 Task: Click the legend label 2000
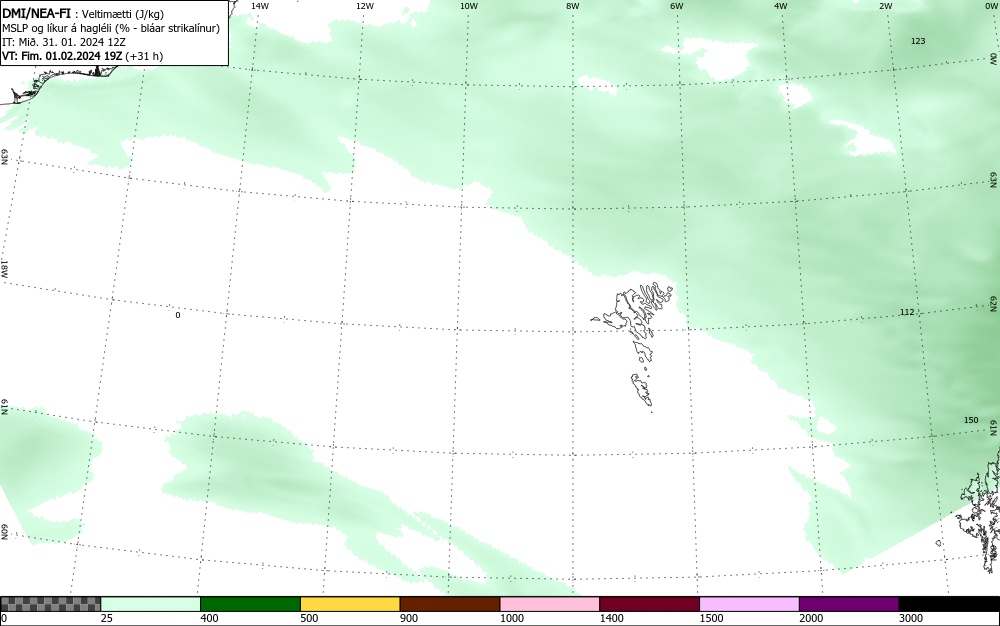coord(811,618)
